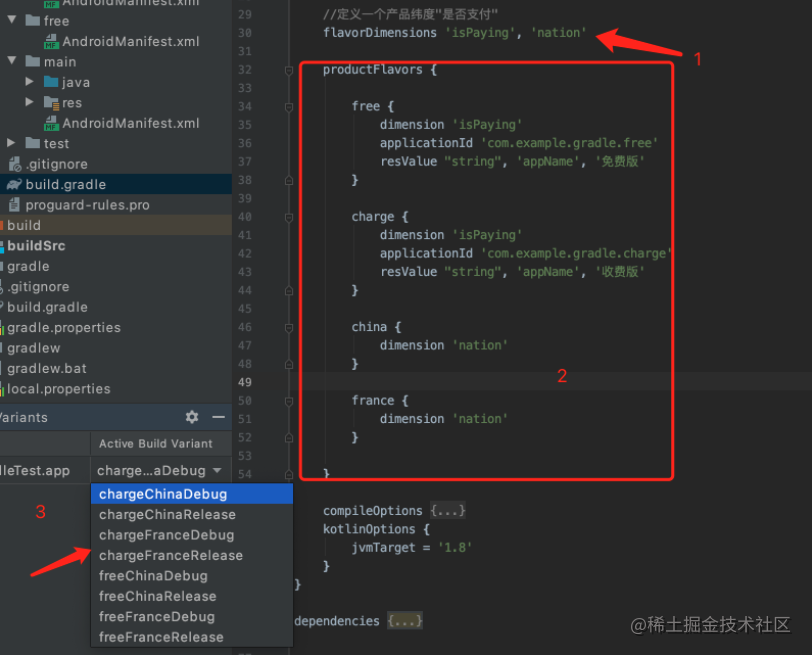Image resolution: width=812 pixels, height=655 pixels.
Task: Click the jvmTarget '1.8' value
Action: tap(455, 547)
